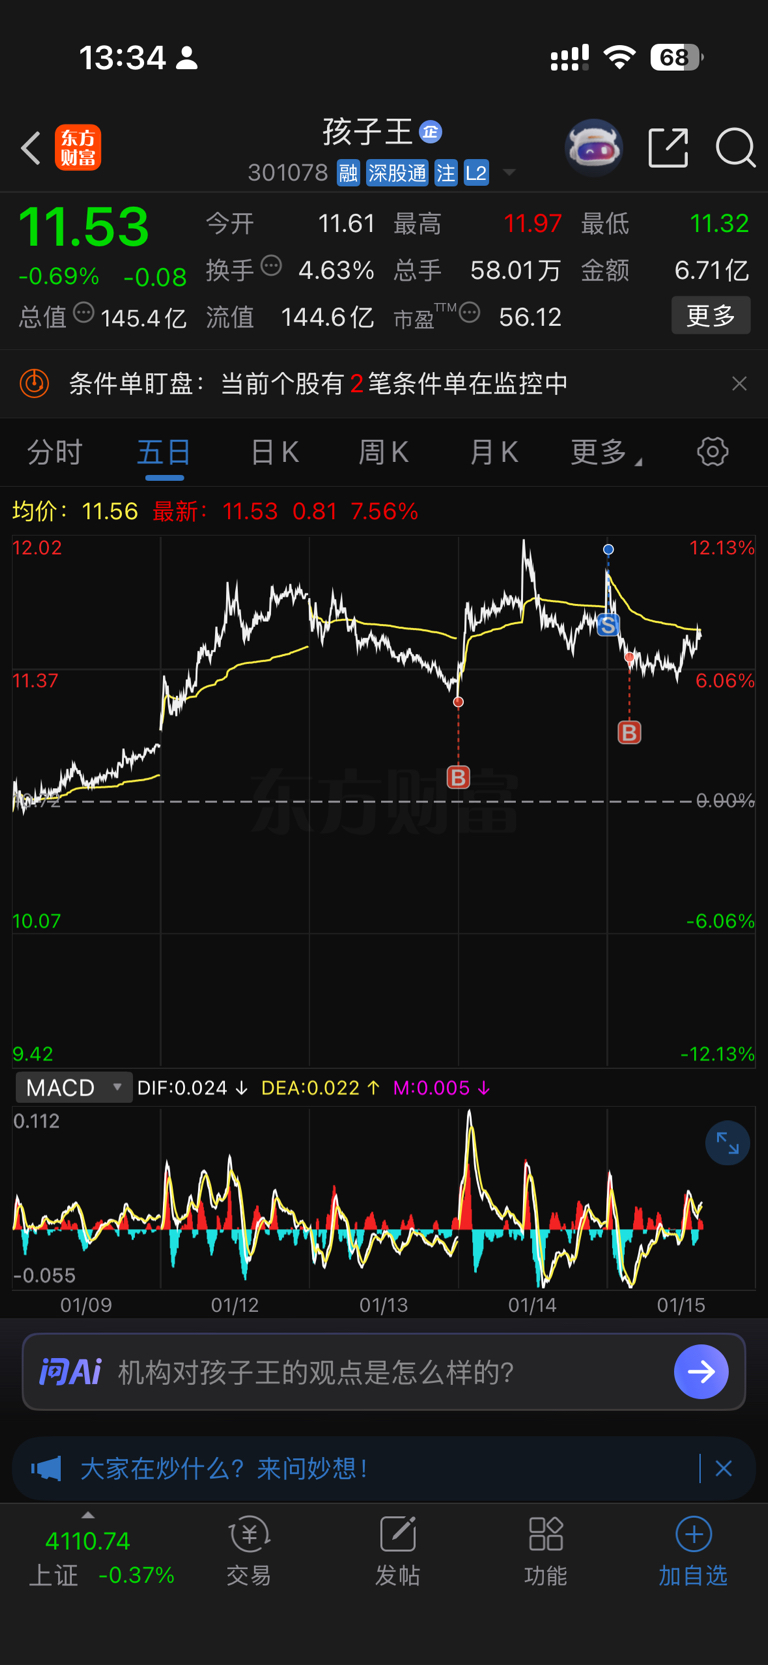The height and width of the screenshot is (1665, 769).
Task: Open the 大家在炒什么？来问妙想 link
Action: (x=224, y=1468)
